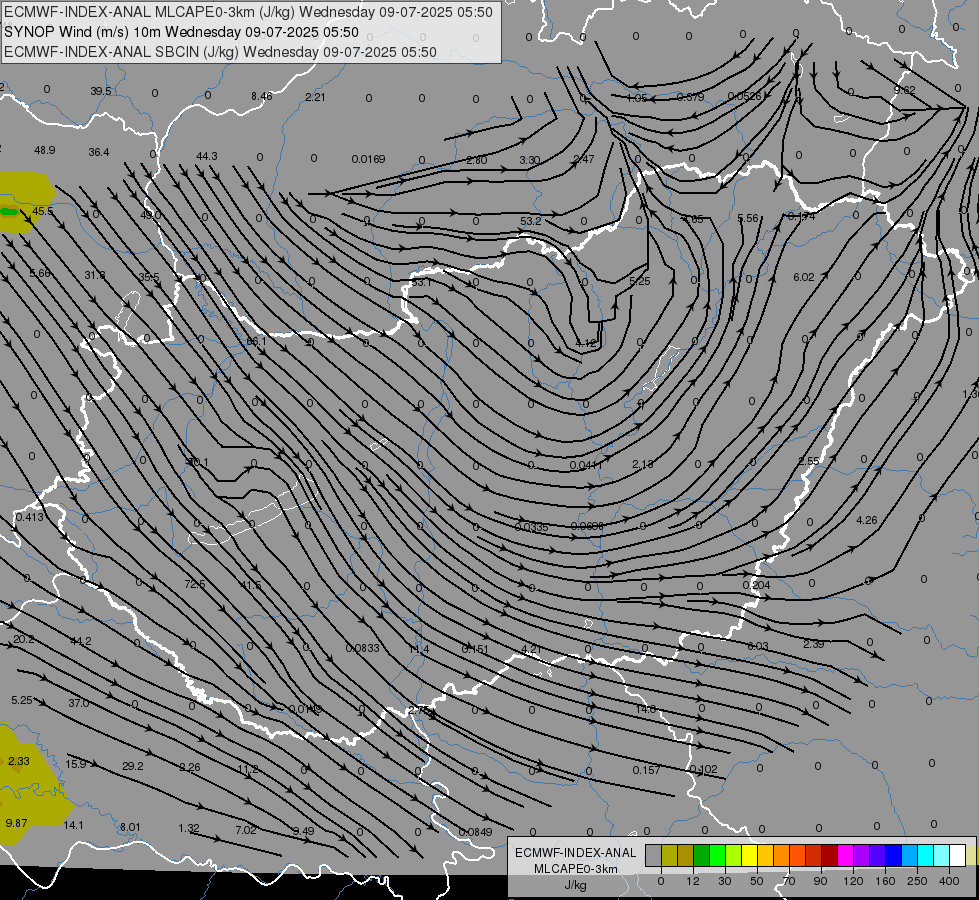
Task: Click the 8.01 grid value
Action: click(x=130, y=827)
